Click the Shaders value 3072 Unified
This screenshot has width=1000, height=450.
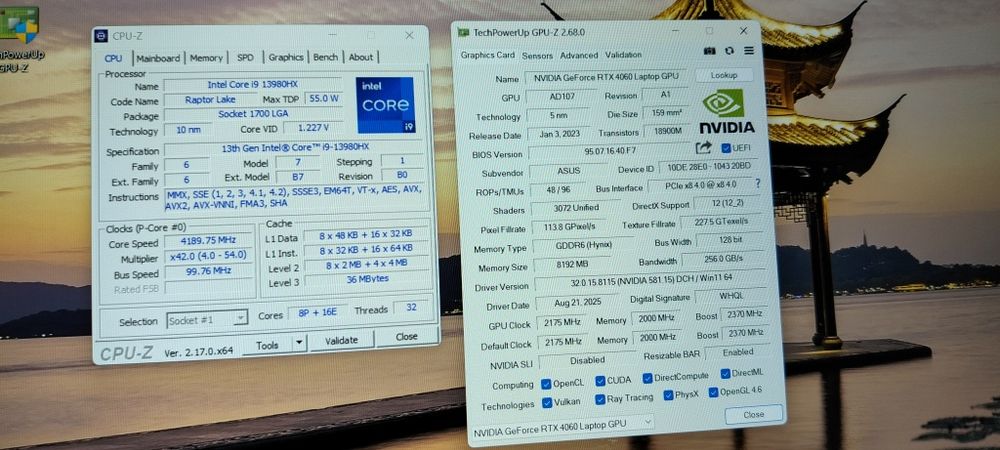pos(576,207)
